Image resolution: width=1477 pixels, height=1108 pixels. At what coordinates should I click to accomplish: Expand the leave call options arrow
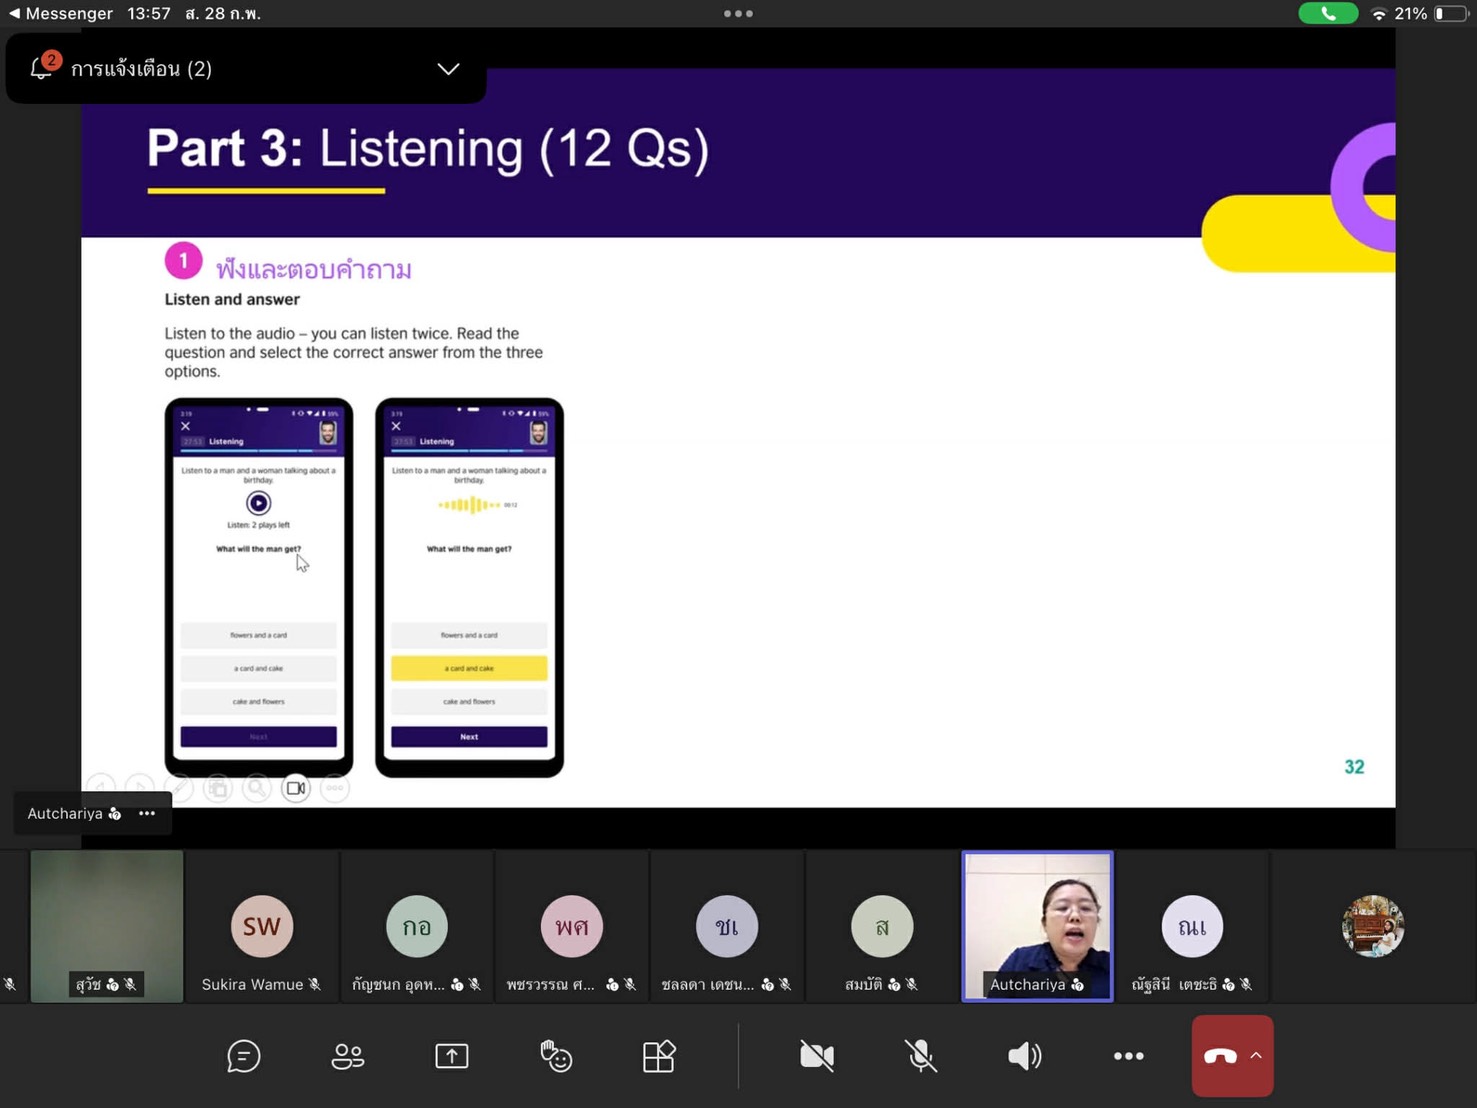[1256, 1056]
